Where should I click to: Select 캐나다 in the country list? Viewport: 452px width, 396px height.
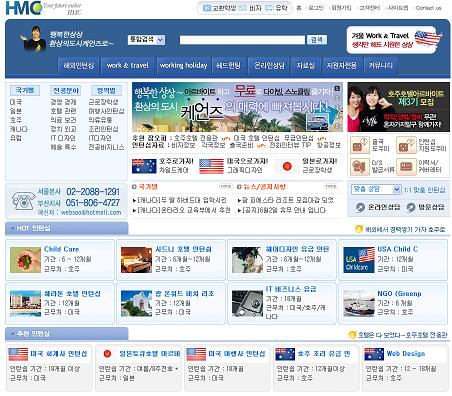coord(19,129)
